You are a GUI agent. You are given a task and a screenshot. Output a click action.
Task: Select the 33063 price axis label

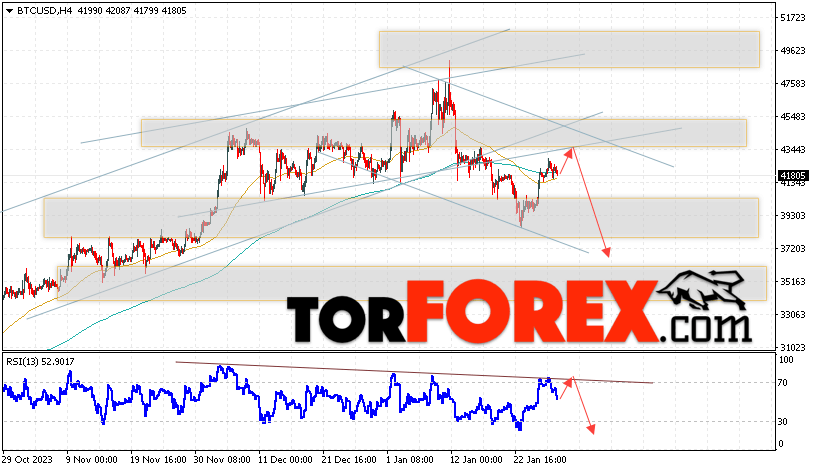click(x=793, y=314)
